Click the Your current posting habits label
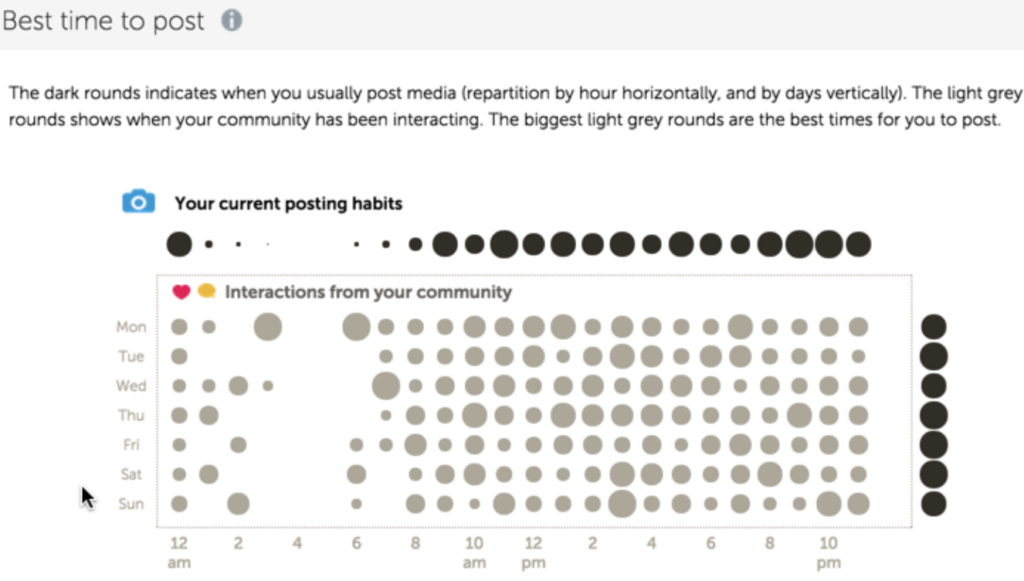Image resolution: width=1024 pixels, height=581 pixels. point(288,203)
